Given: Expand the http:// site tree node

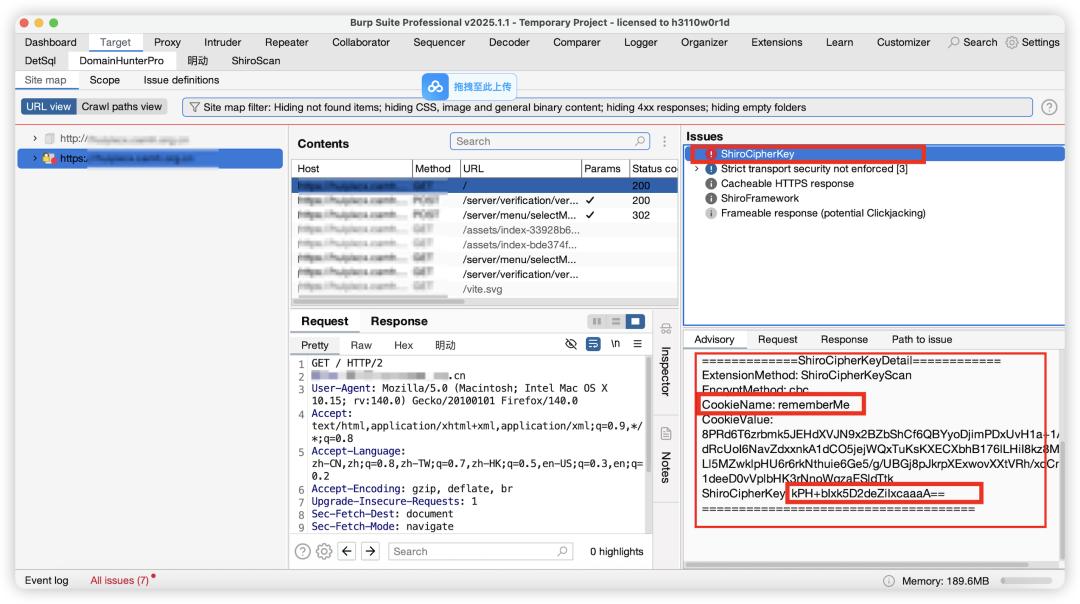Looking at the screenshot, I should [35, 138].
